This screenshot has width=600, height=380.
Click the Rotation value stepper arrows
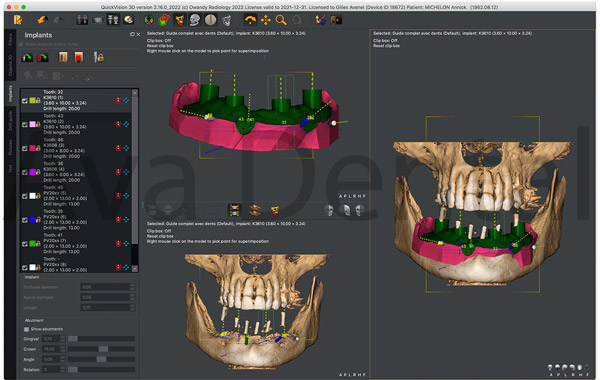[62, 369]
